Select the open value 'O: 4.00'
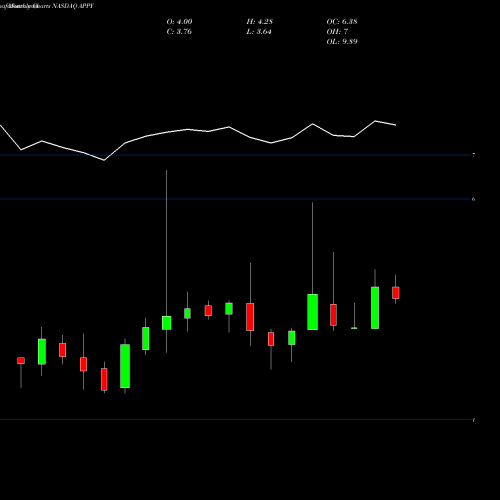Image resolution: width=500 pixels, height=500 pixels. coord(179,22)
